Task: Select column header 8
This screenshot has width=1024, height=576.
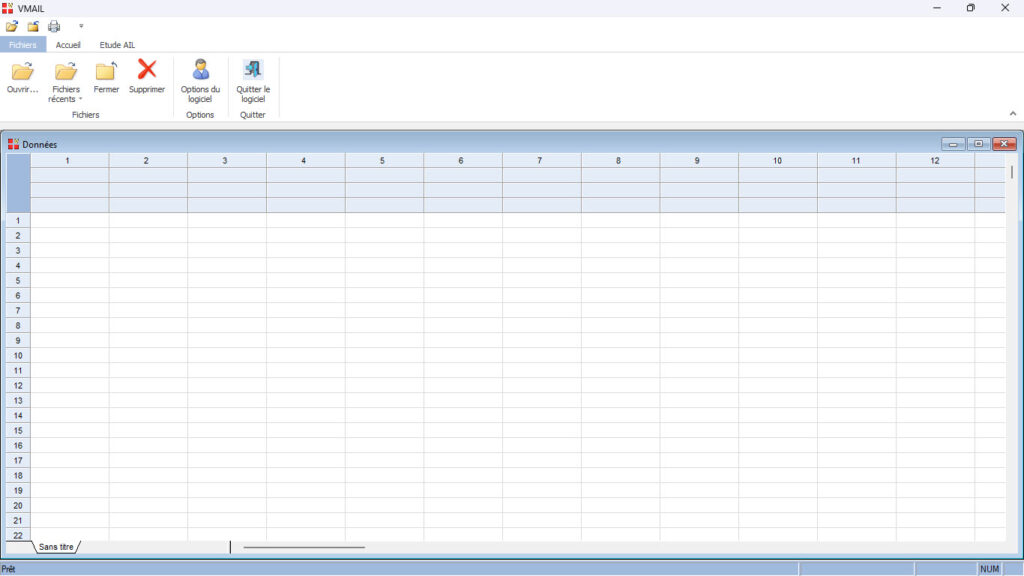Action: click(620, 161)
